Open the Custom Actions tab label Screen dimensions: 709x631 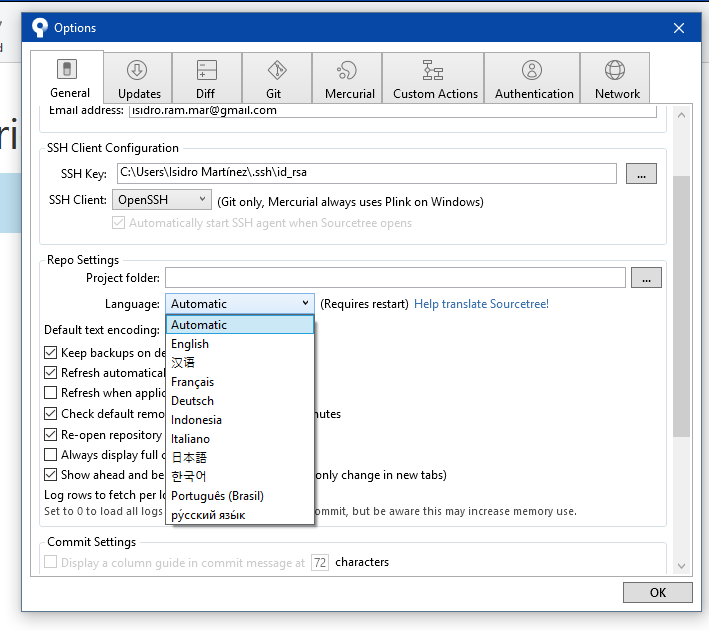tap(435, 94)
